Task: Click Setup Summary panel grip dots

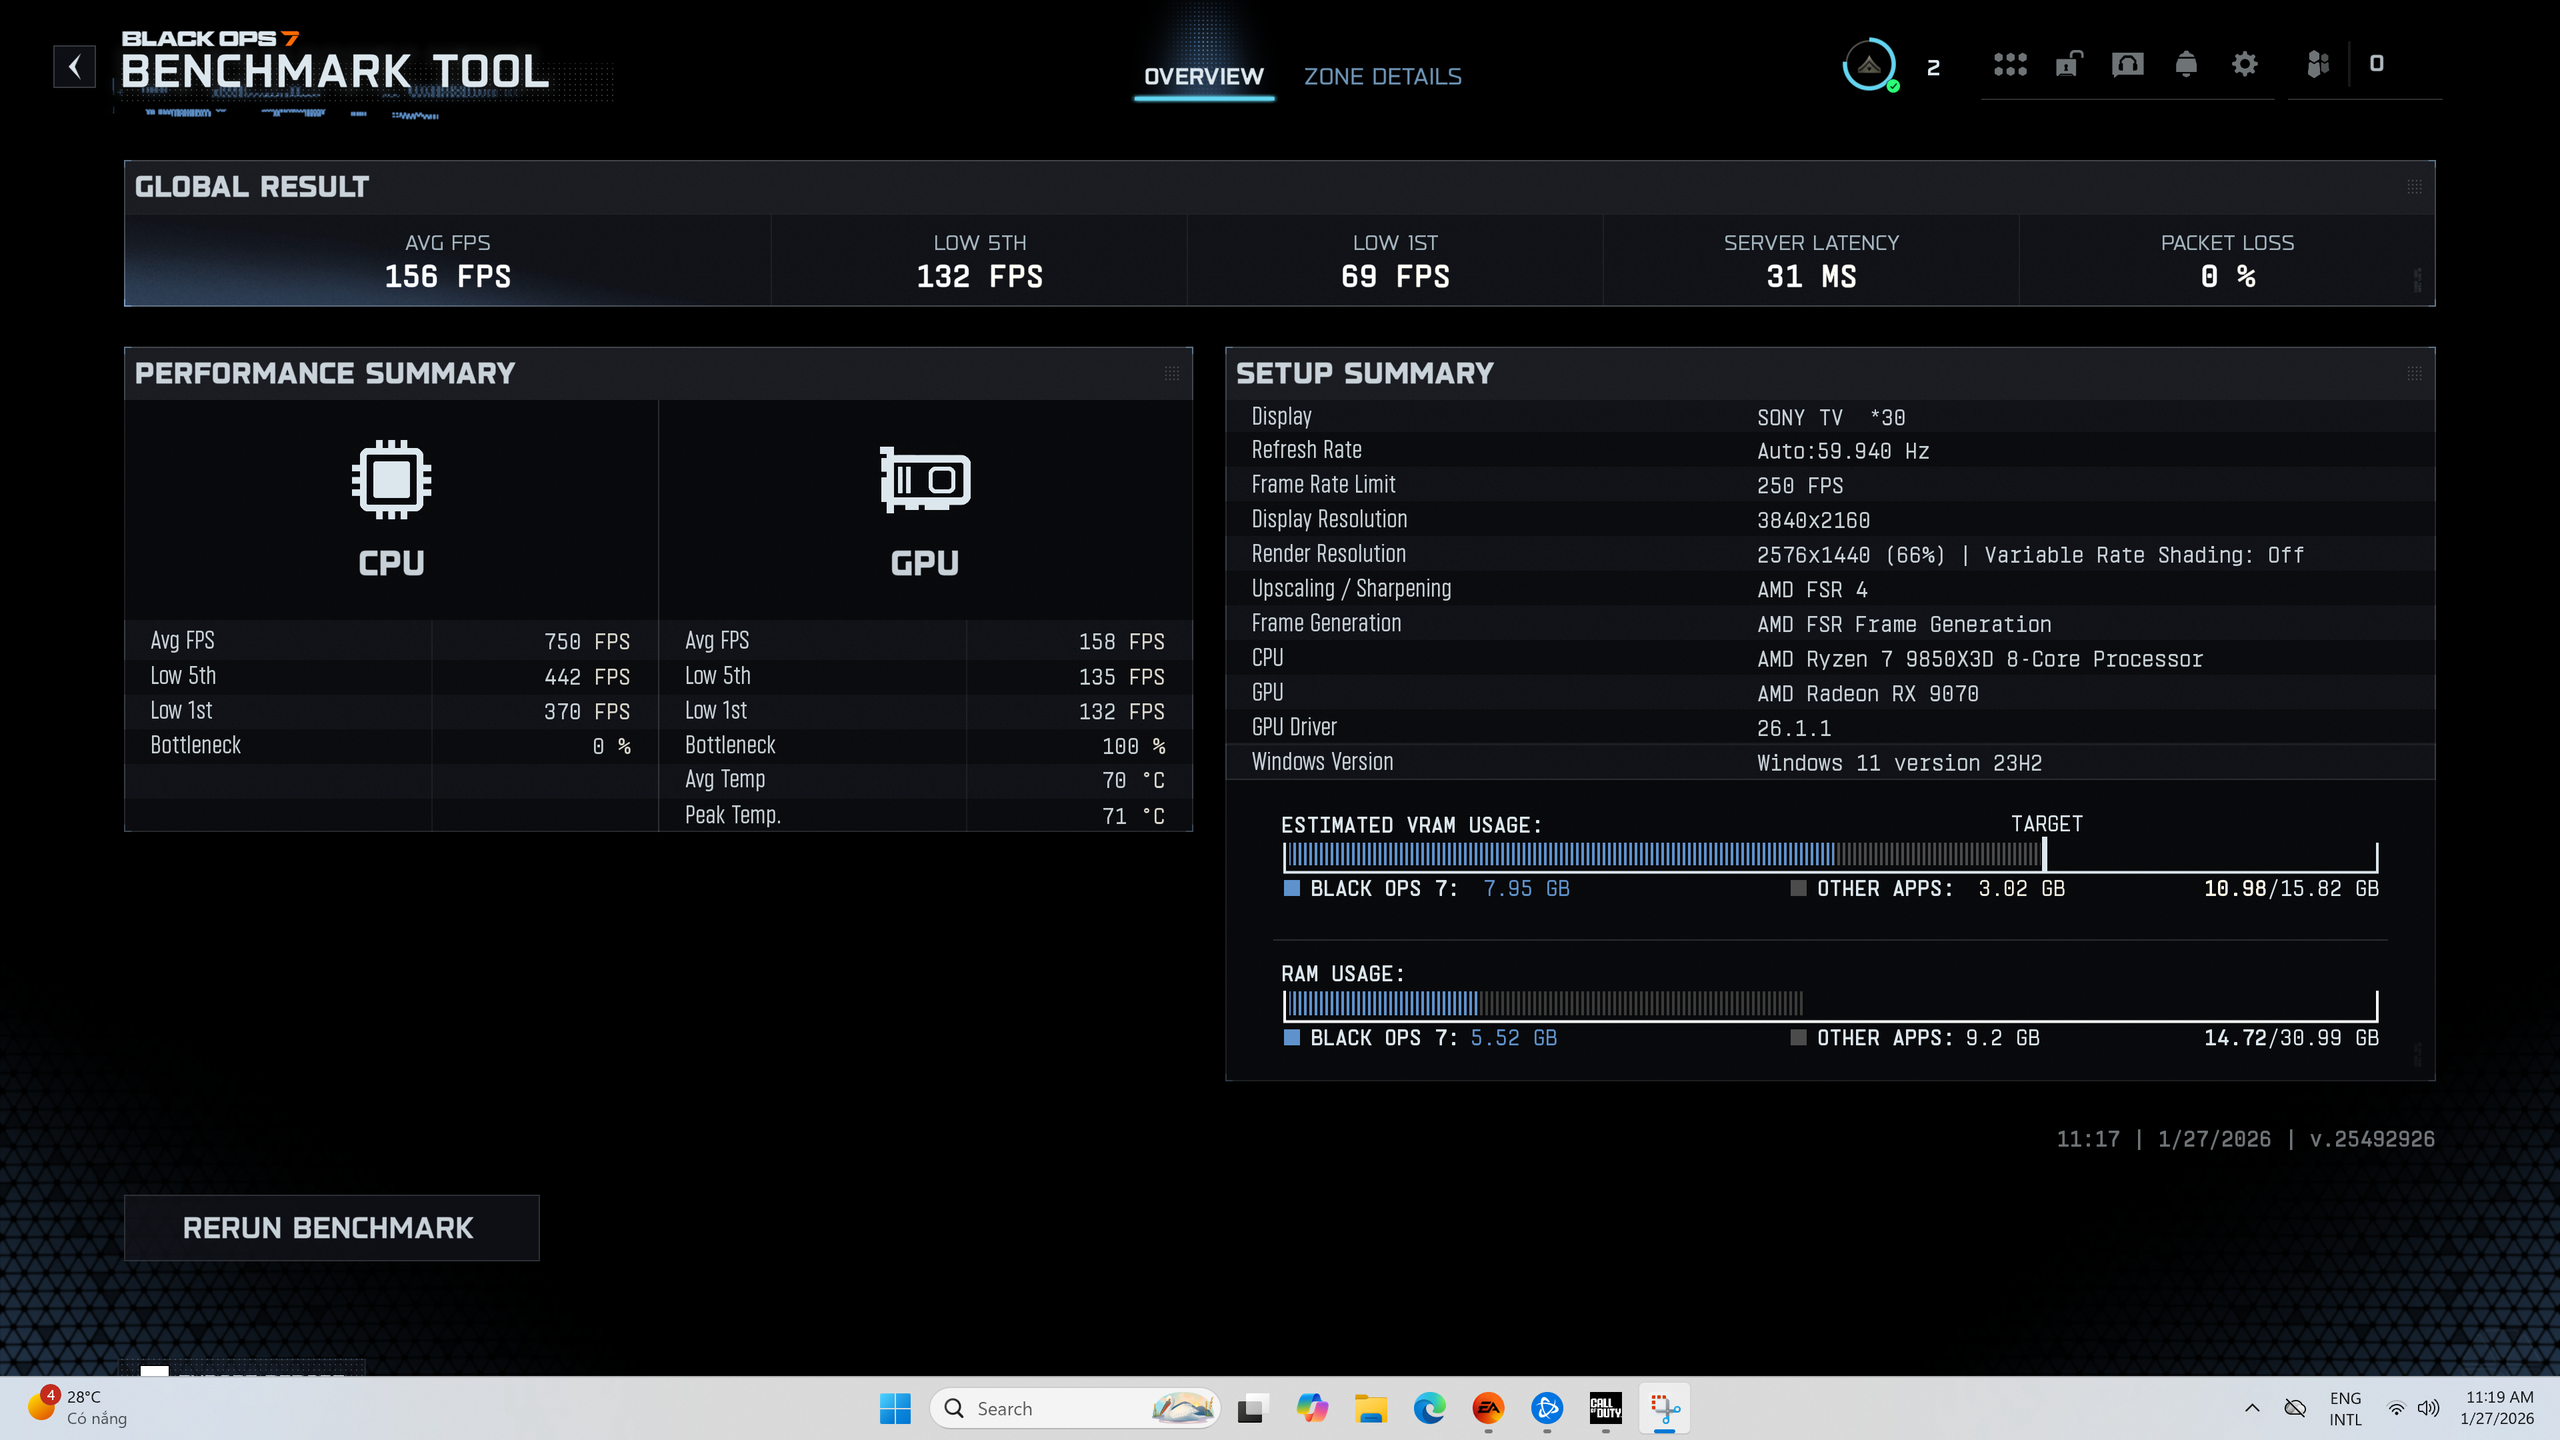Action: pyautogui.click(x=2414, y=374)
